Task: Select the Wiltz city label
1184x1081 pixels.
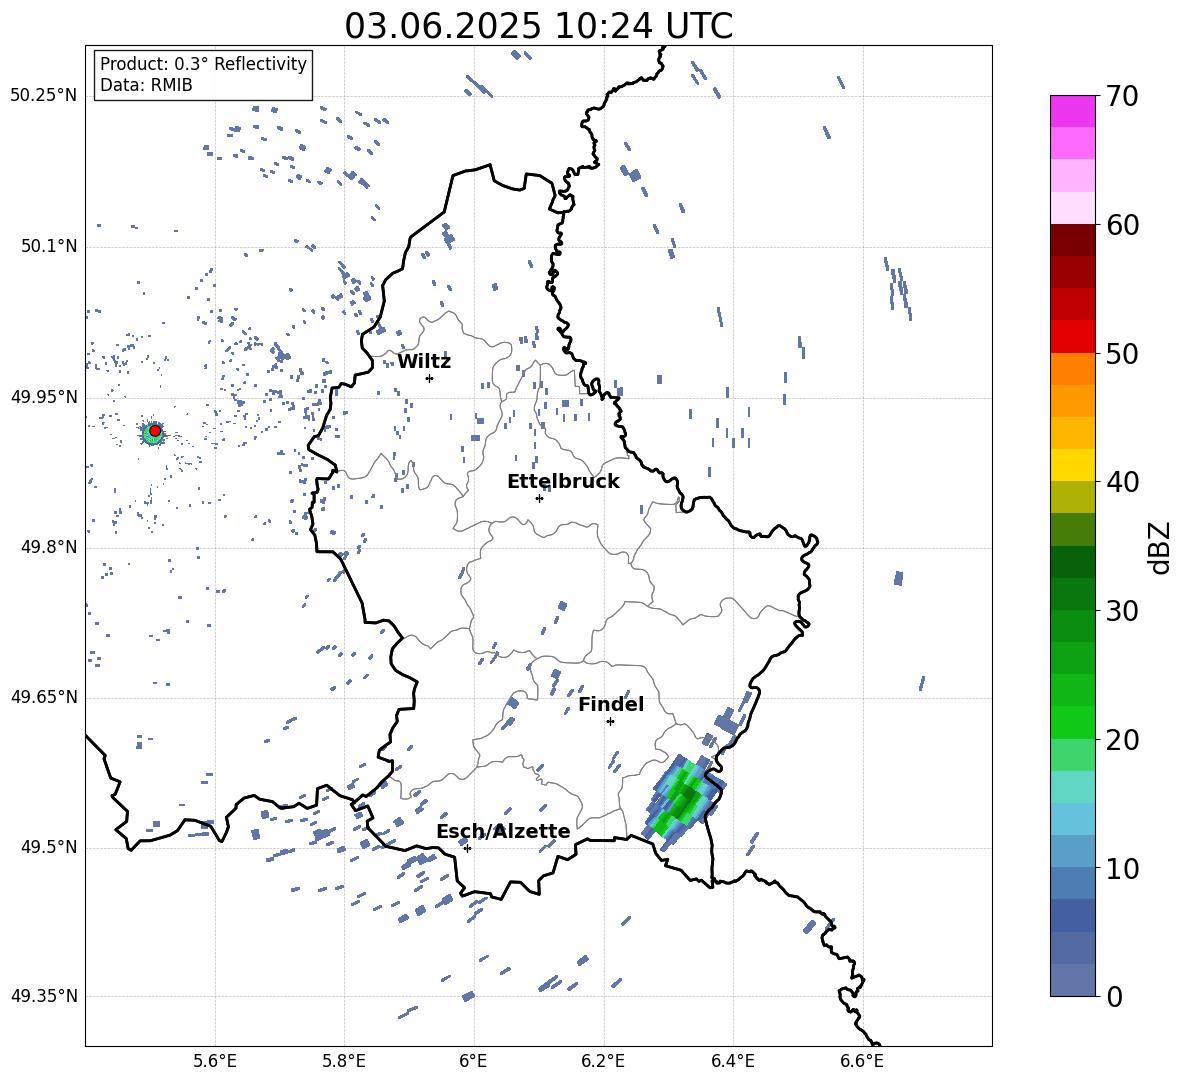Action: coord(424,362)
